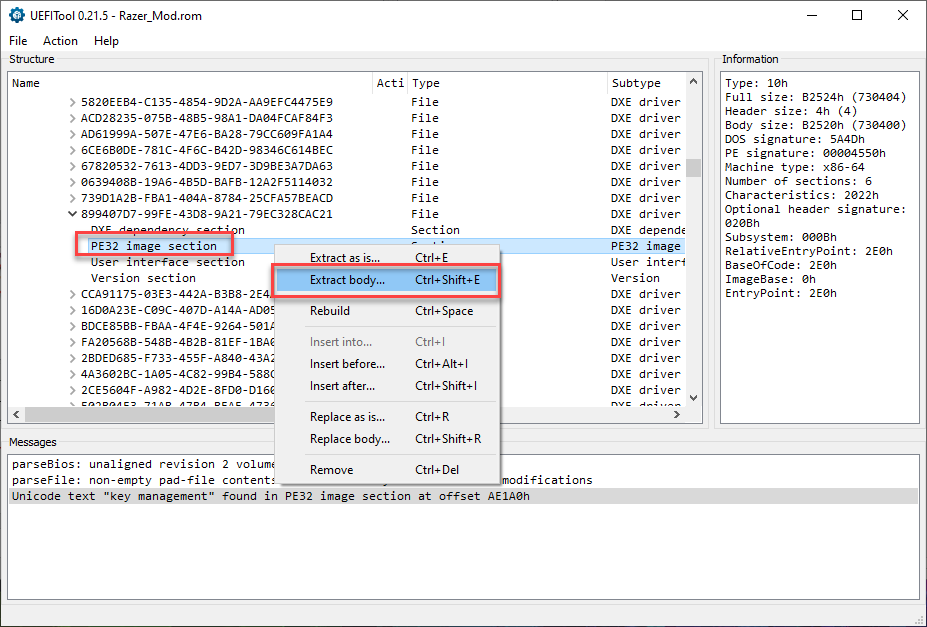The height and width of the screenshot is (627, 927).
Task: Choose Extract body... from context menu
Action: point(387,280)
